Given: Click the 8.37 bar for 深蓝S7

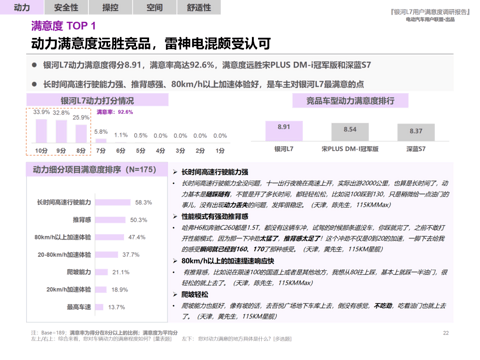Looking at the screenshot, I should pos(416,132).
